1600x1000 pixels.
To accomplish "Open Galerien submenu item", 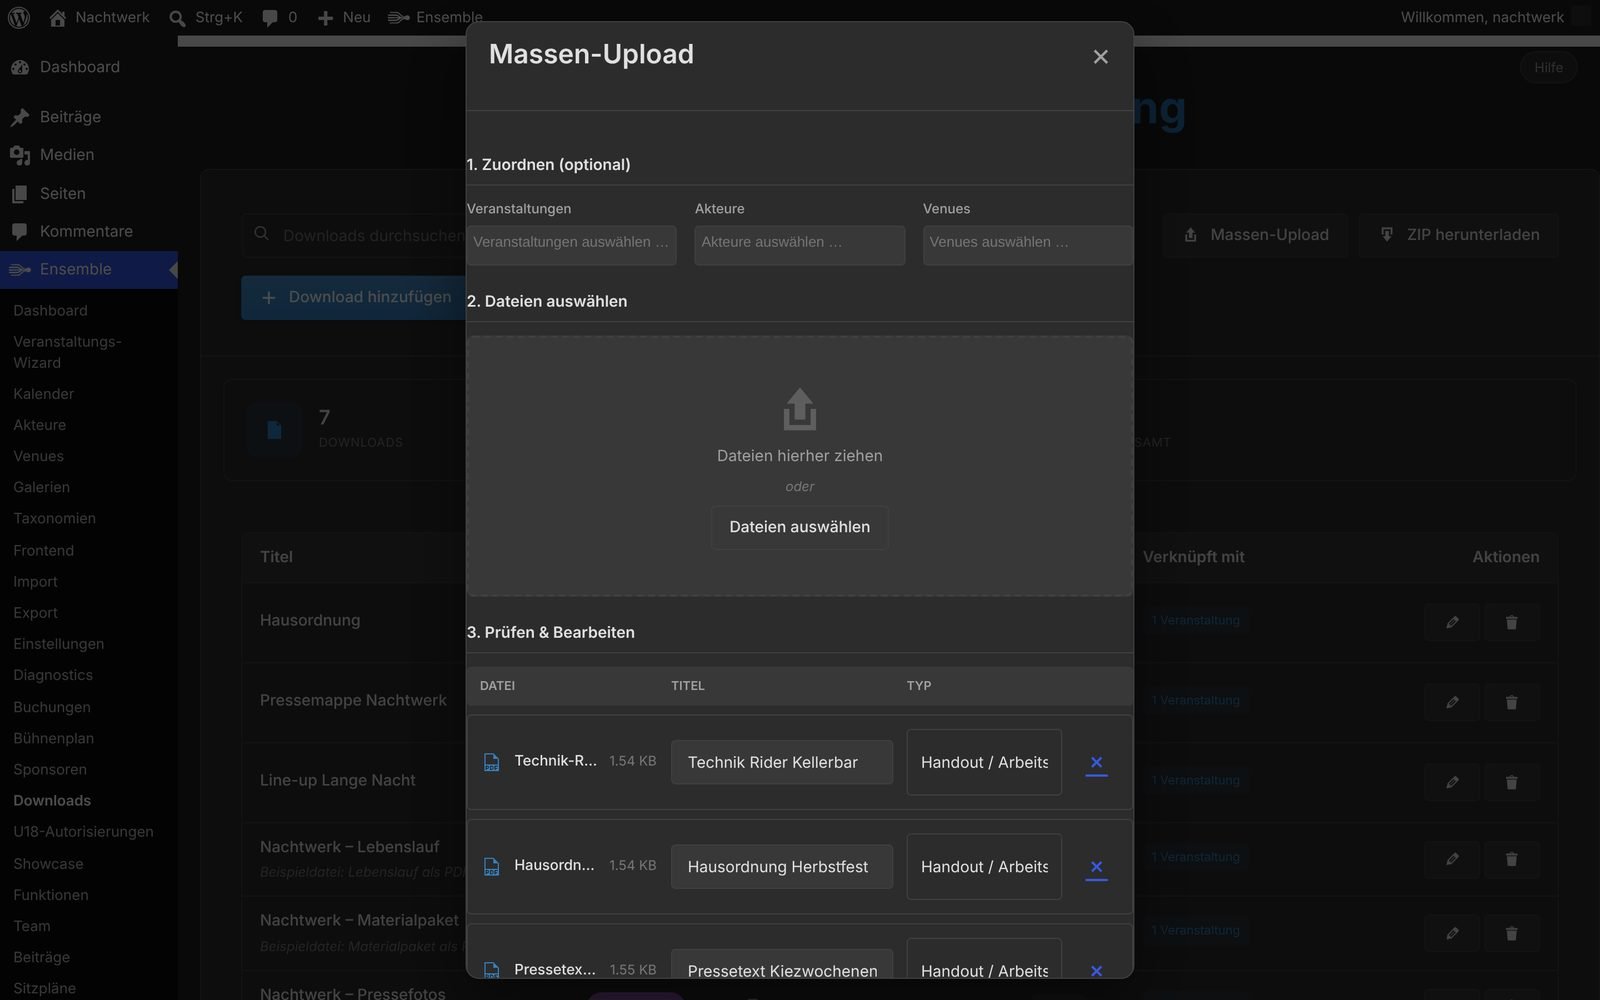I will (42, 487).
